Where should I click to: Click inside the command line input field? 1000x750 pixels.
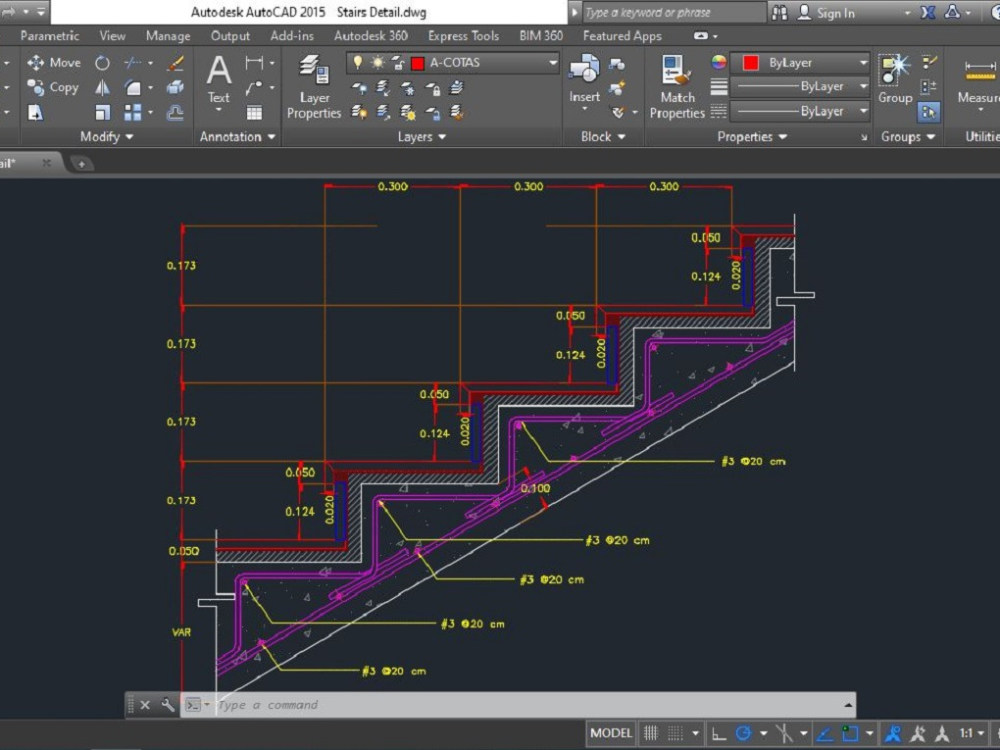tap(400, 704)
